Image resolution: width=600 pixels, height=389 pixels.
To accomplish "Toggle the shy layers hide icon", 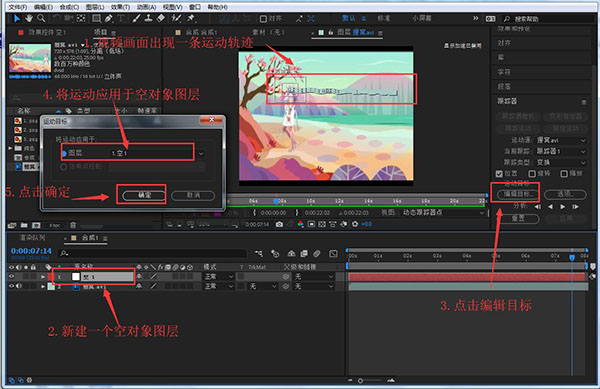I will coord(291,254).
